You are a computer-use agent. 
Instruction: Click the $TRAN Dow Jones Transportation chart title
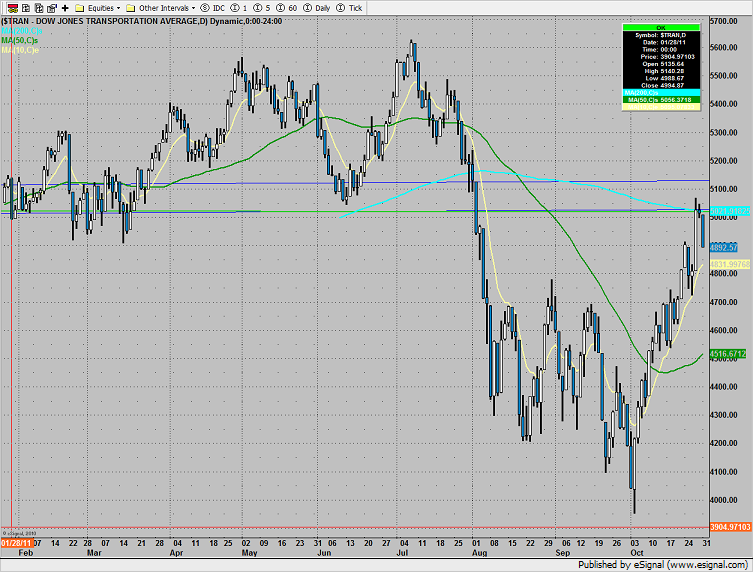142,21
